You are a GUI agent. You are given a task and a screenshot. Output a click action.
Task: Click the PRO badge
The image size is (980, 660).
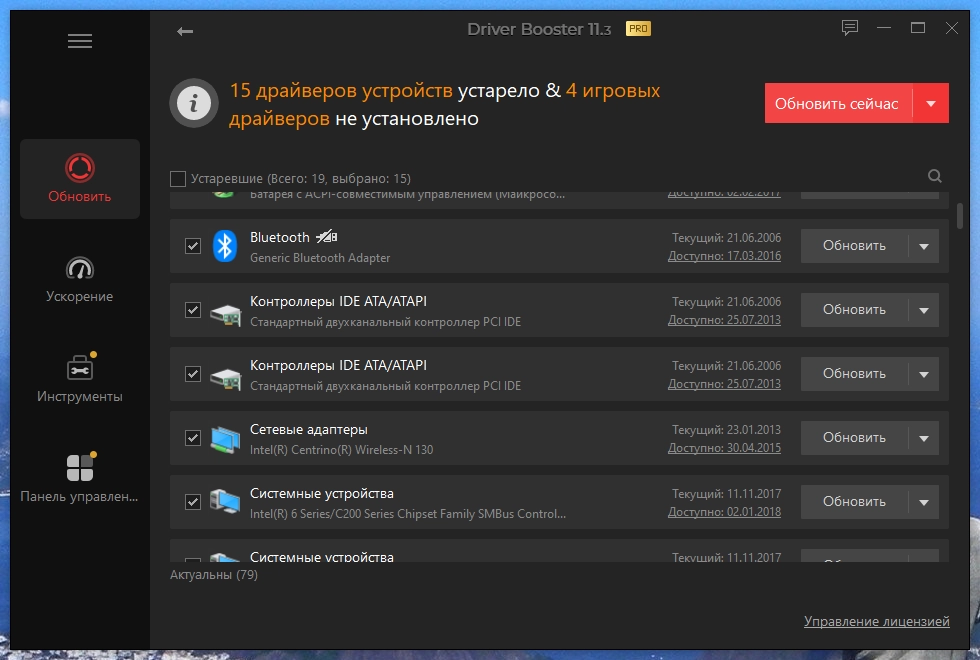638,29
